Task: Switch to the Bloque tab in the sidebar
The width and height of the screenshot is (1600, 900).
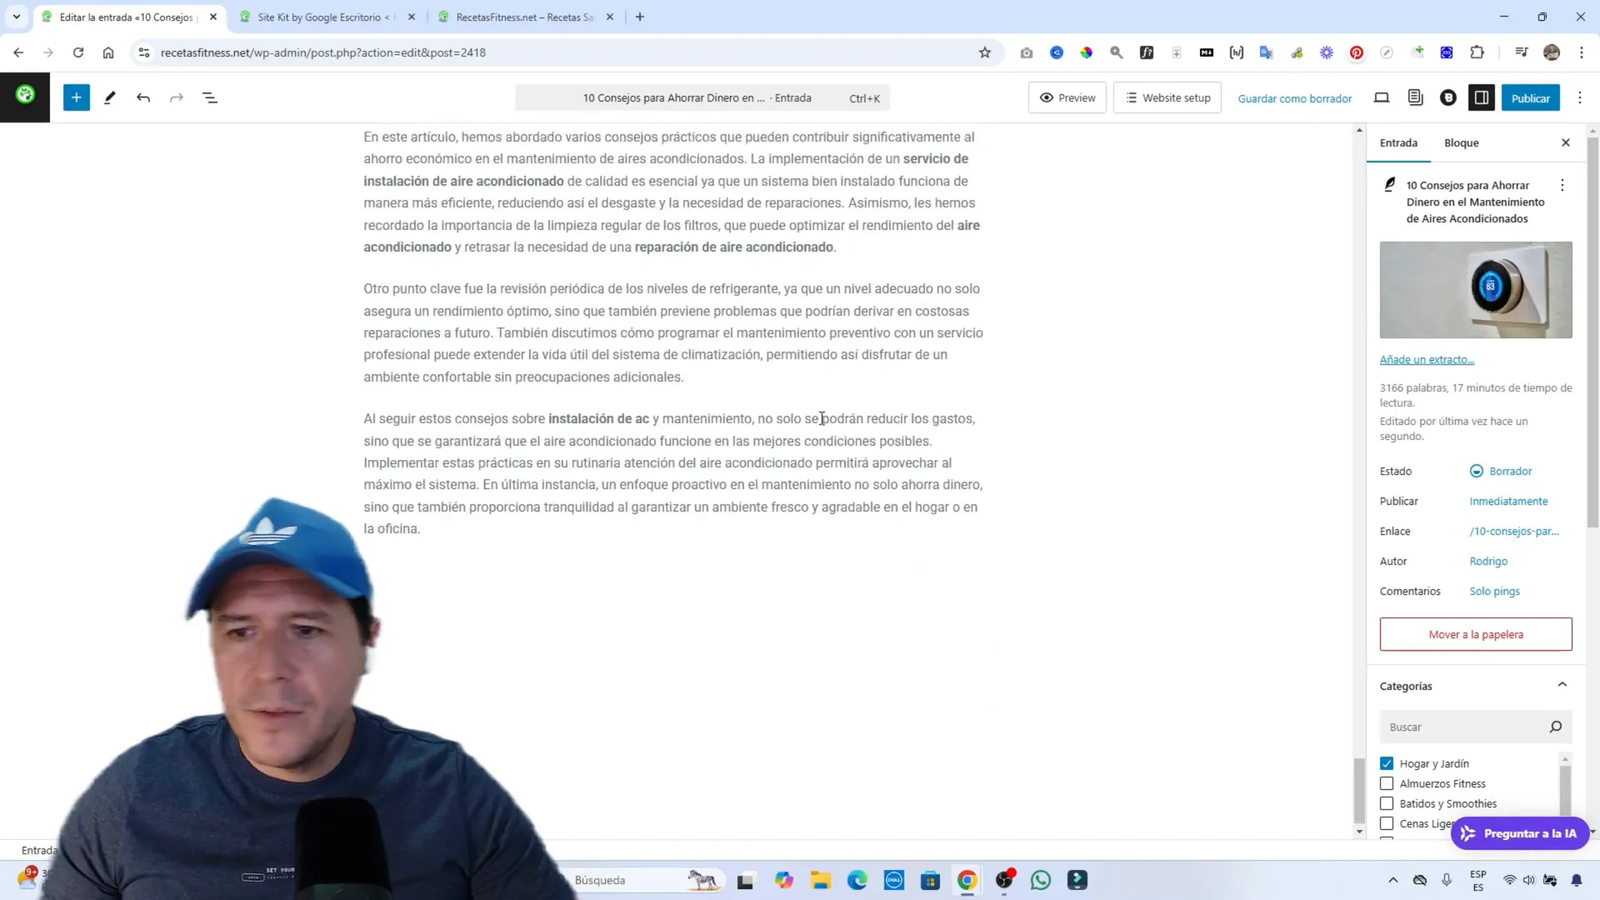Action: coord(1460,142)
